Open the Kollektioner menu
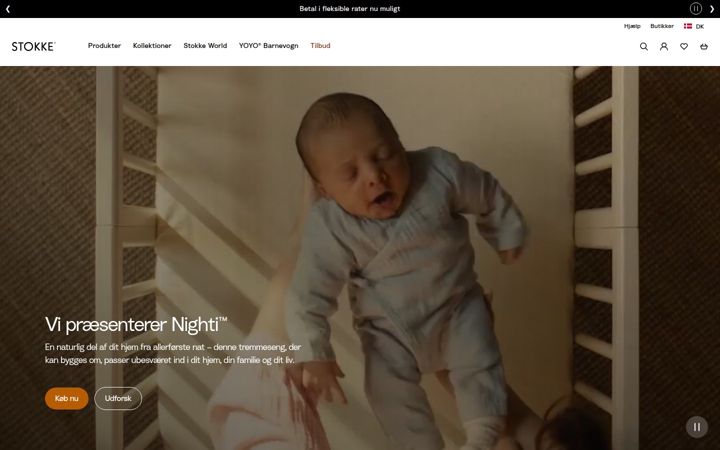 (152, 45)
